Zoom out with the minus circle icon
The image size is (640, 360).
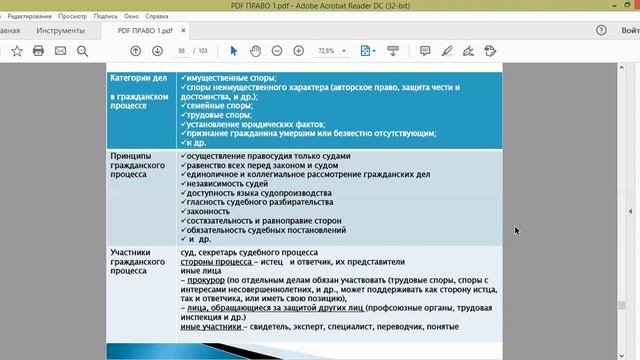tap(277, 51)
